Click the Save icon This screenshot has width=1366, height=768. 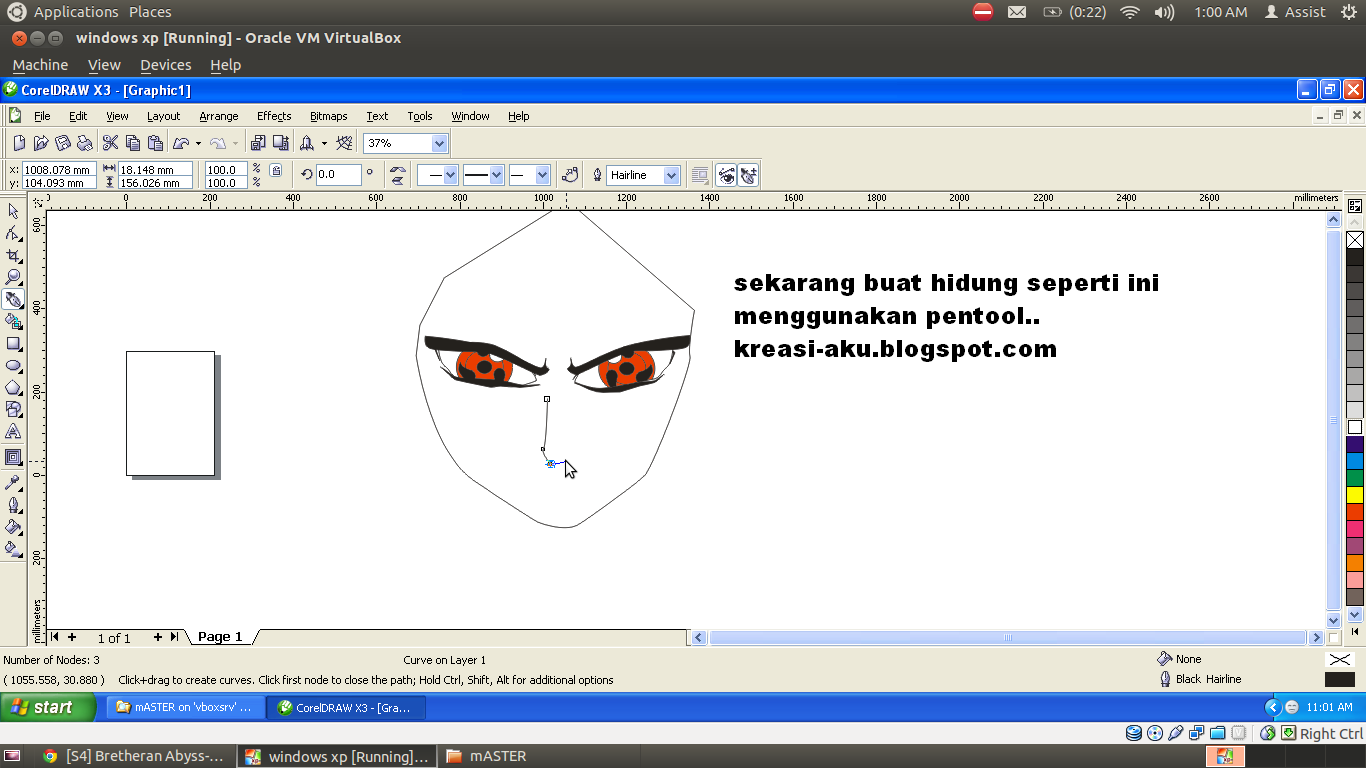(63, 143)
